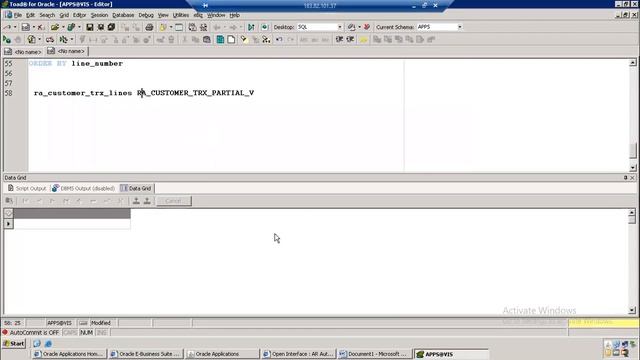Click the Cancel button in grid toolbar
The image size is (640, 360).
pos(173,201)
